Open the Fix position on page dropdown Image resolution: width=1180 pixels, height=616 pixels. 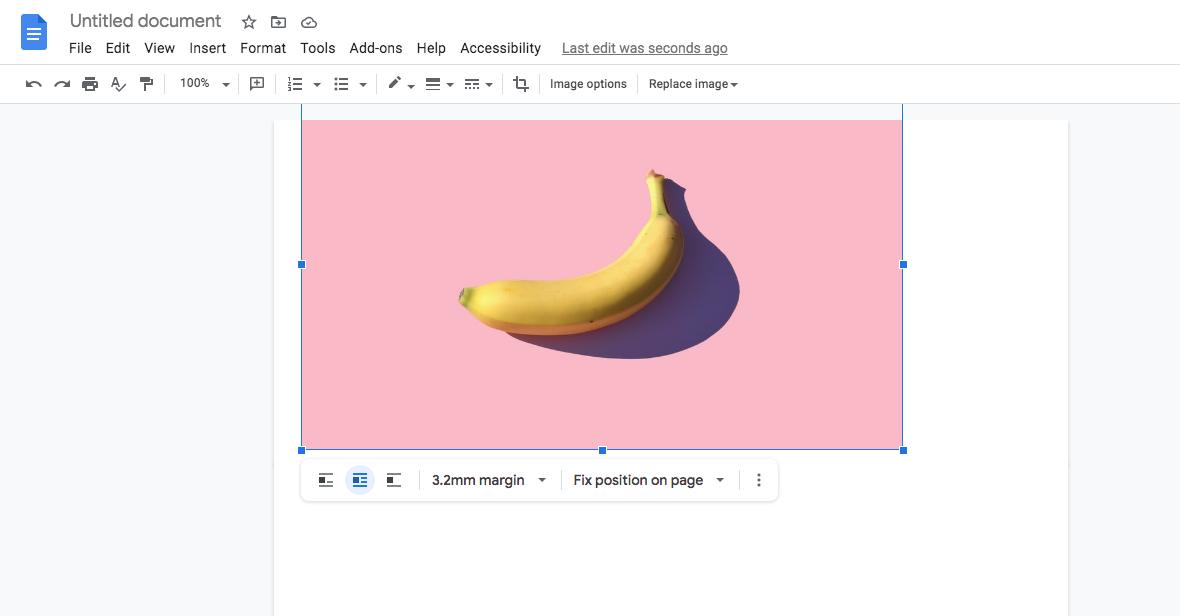[648, 480]
